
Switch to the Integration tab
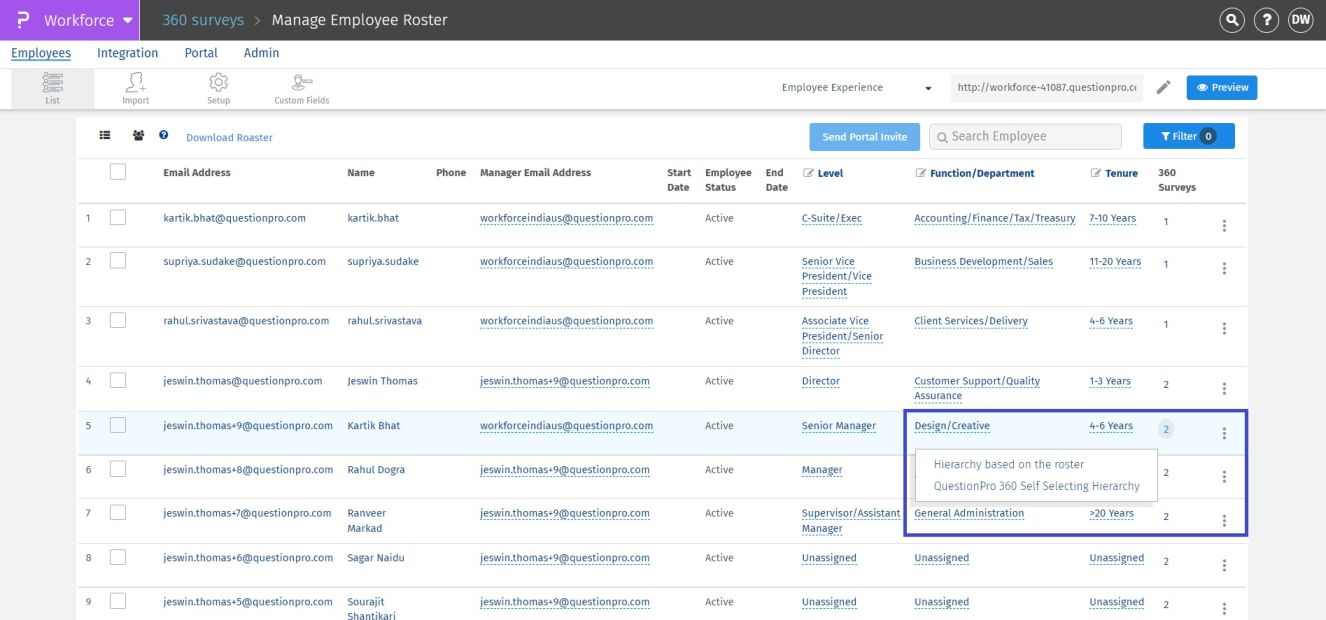(127, 53)
